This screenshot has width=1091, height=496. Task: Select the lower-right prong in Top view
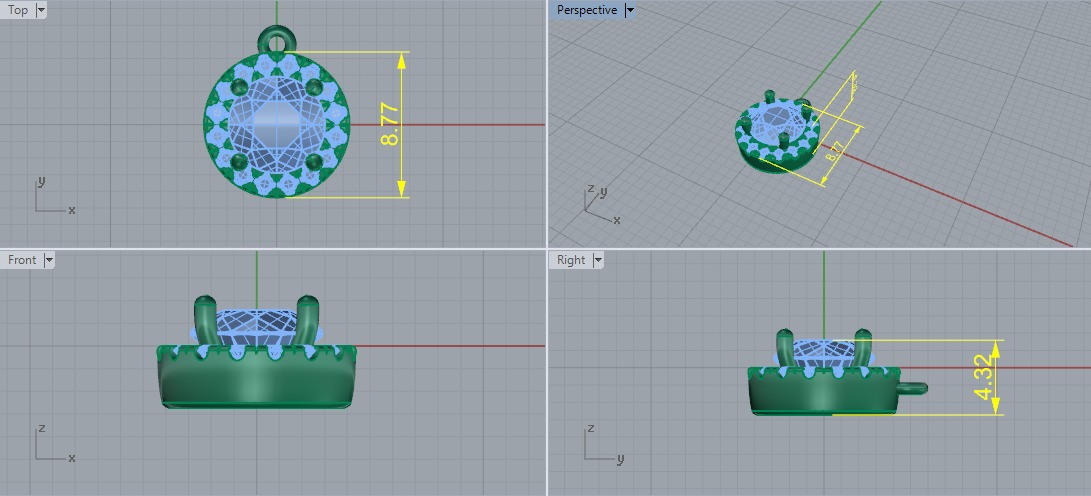point(314,162)
